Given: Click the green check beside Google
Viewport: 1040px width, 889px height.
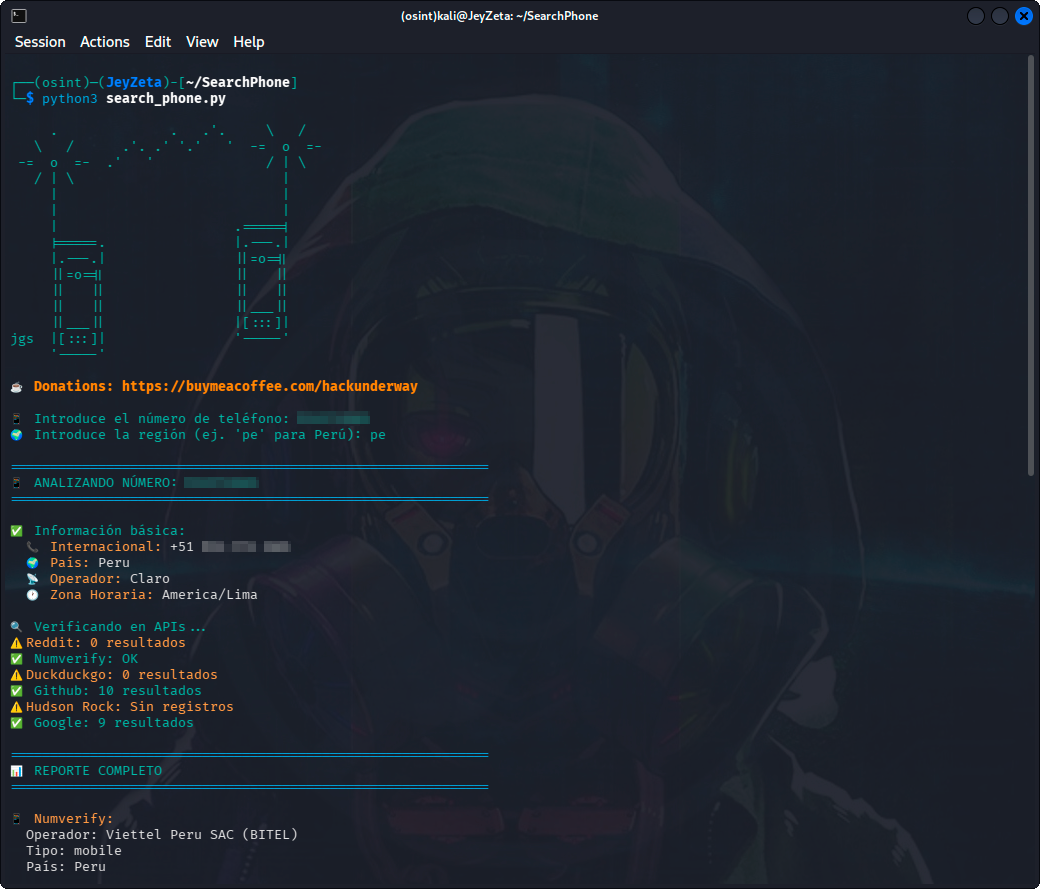Looking at the screenshot, I should [17, 723].
